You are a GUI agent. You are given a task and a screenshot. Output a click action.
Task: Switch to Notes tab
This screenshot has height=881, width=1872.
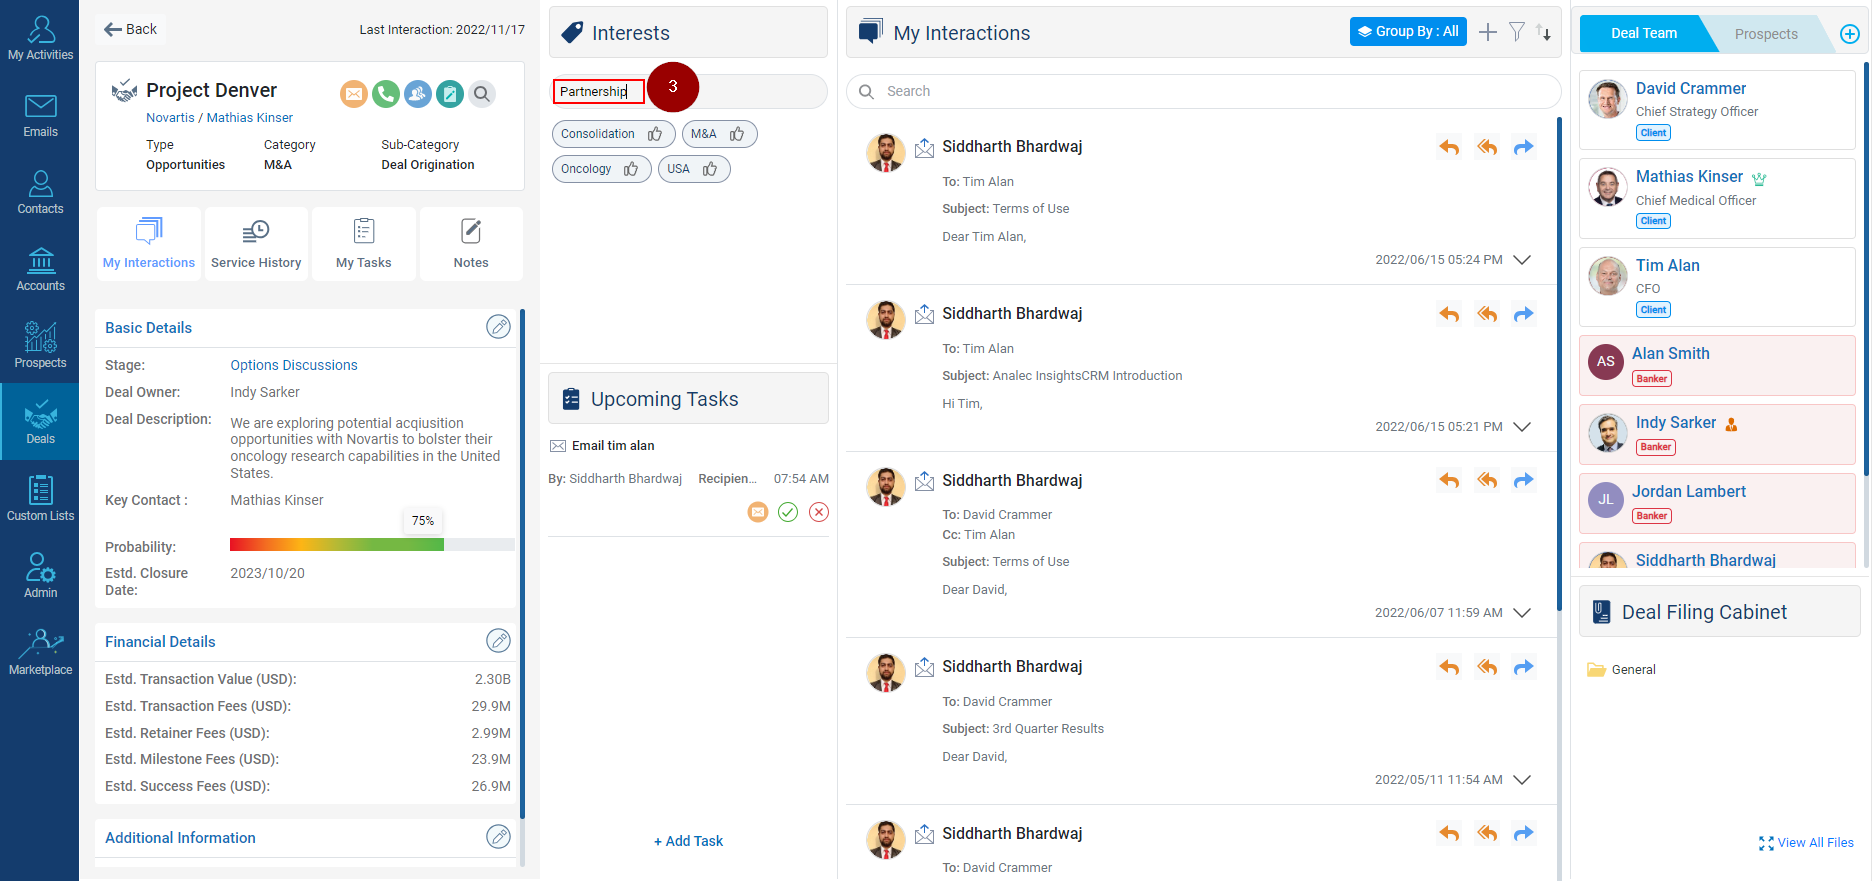(471, 244)
